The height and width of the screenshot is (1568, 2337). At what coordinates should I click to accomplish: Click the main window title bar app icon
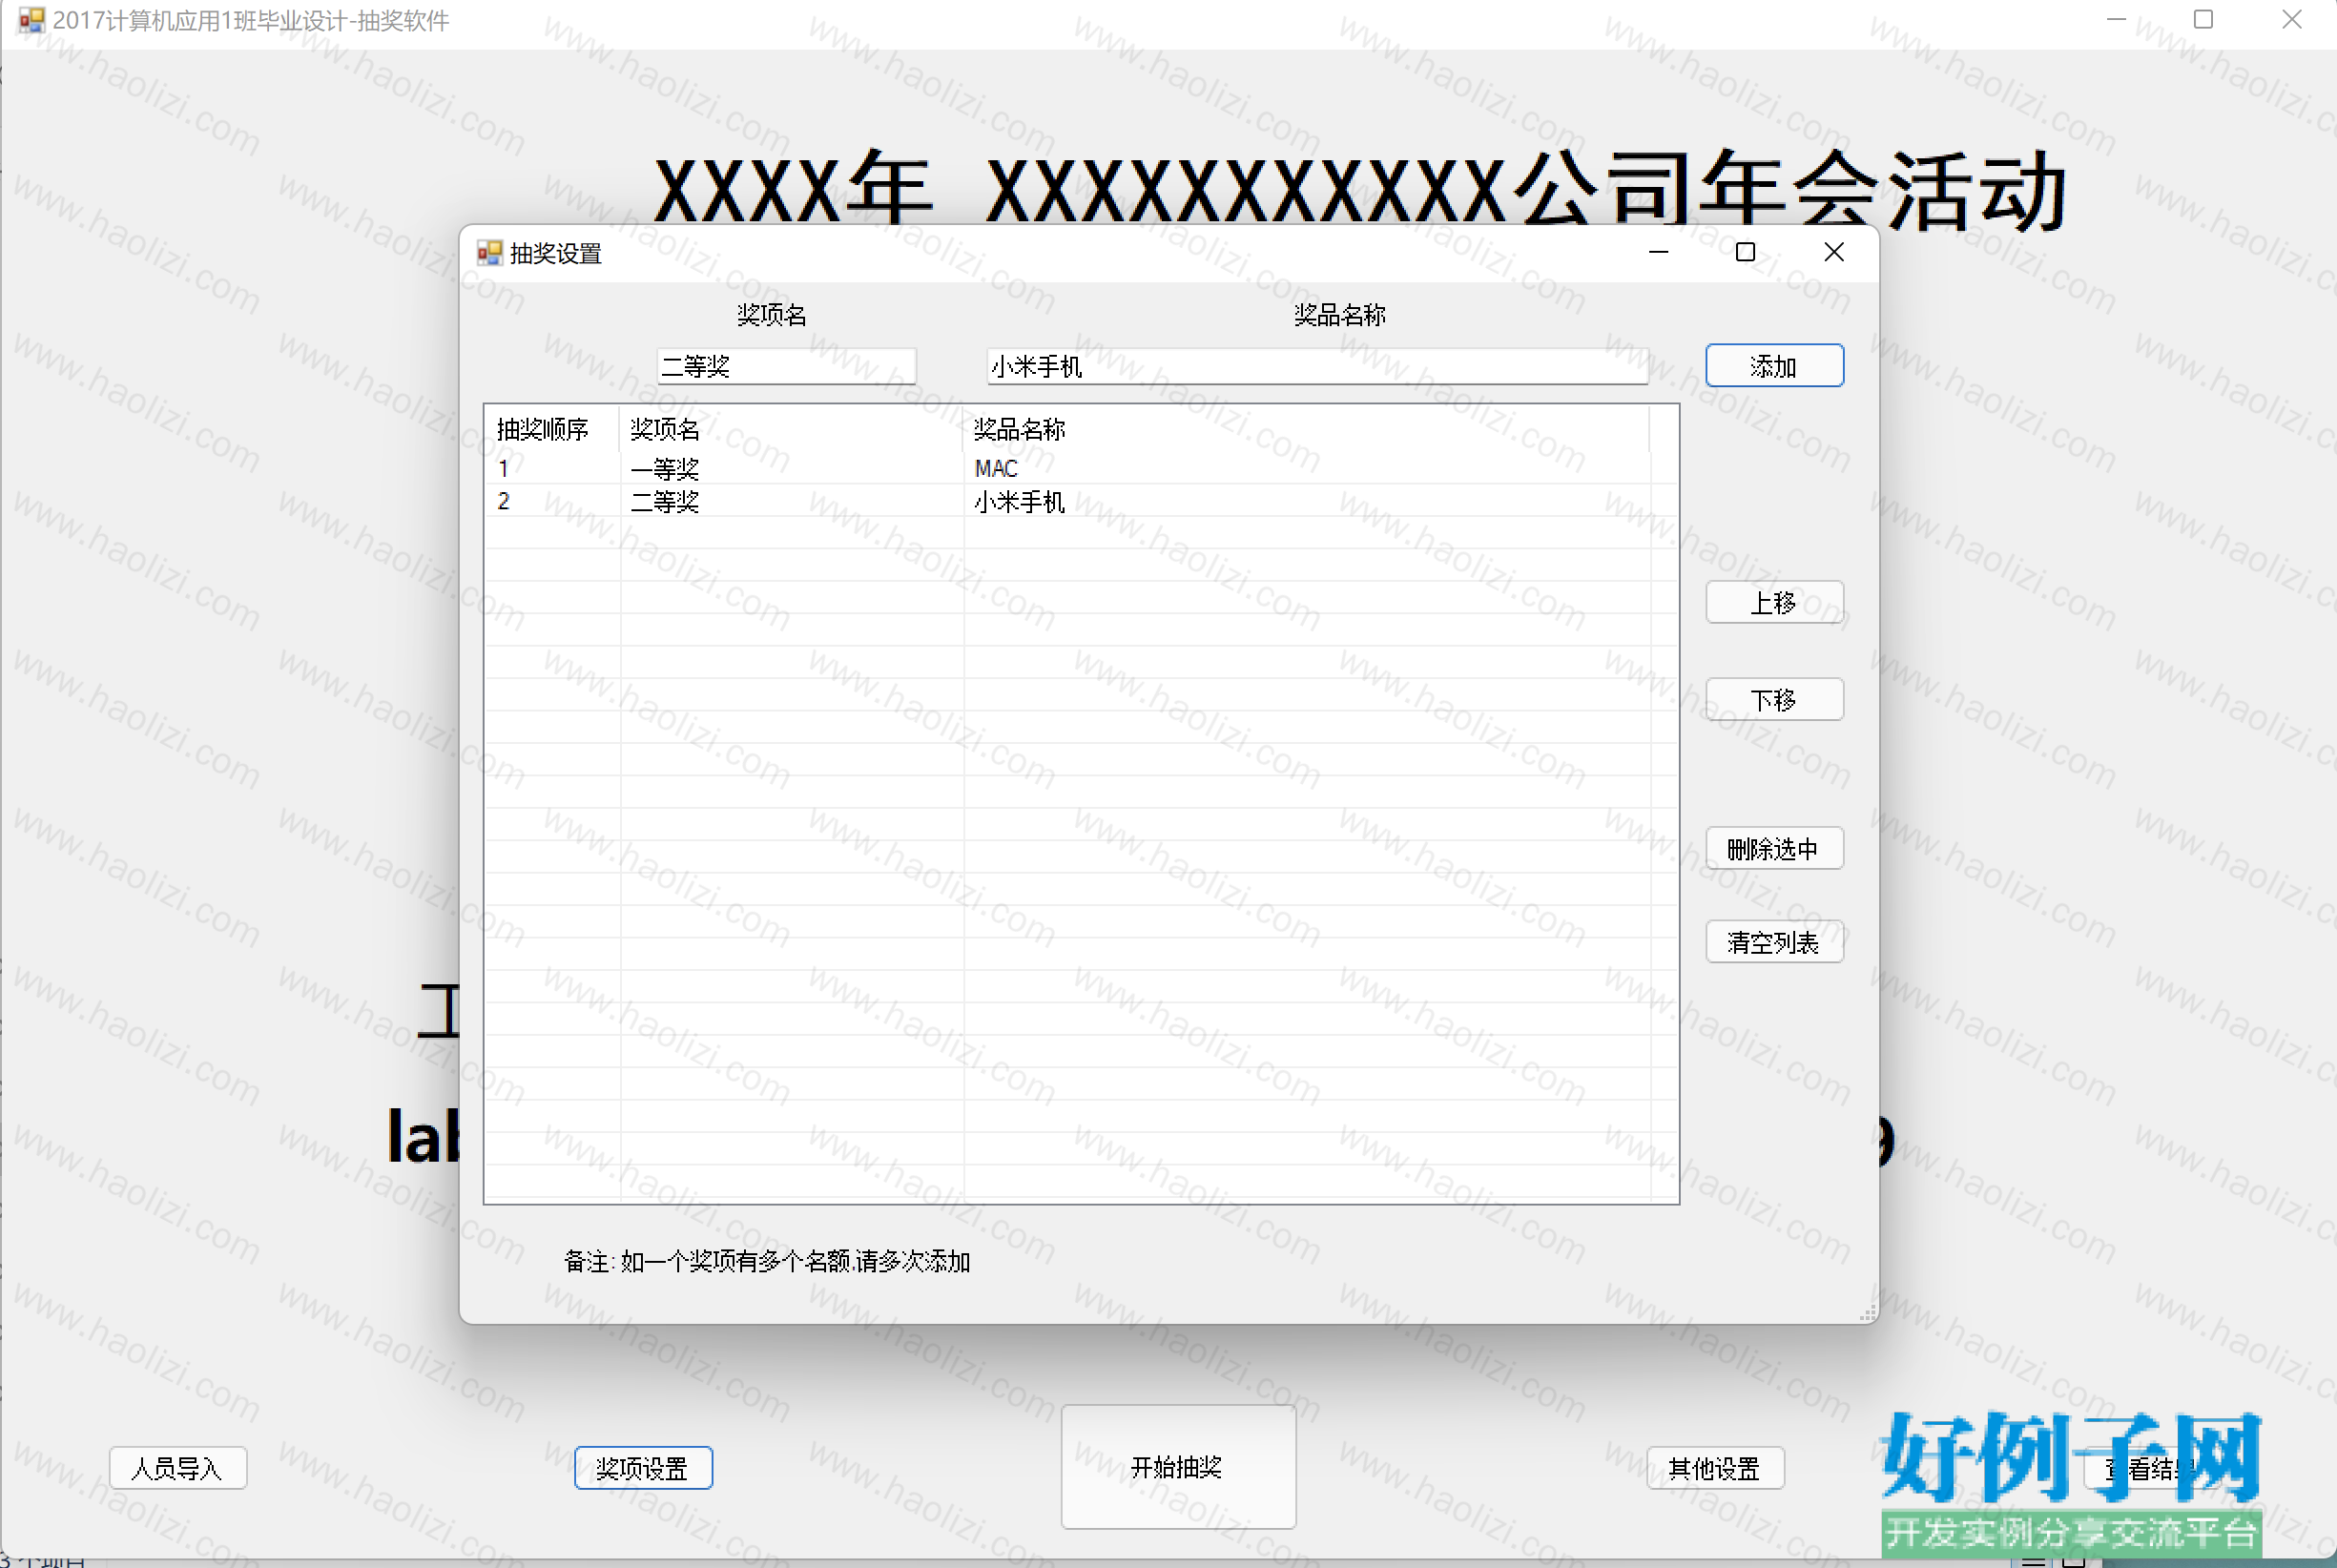32,20
